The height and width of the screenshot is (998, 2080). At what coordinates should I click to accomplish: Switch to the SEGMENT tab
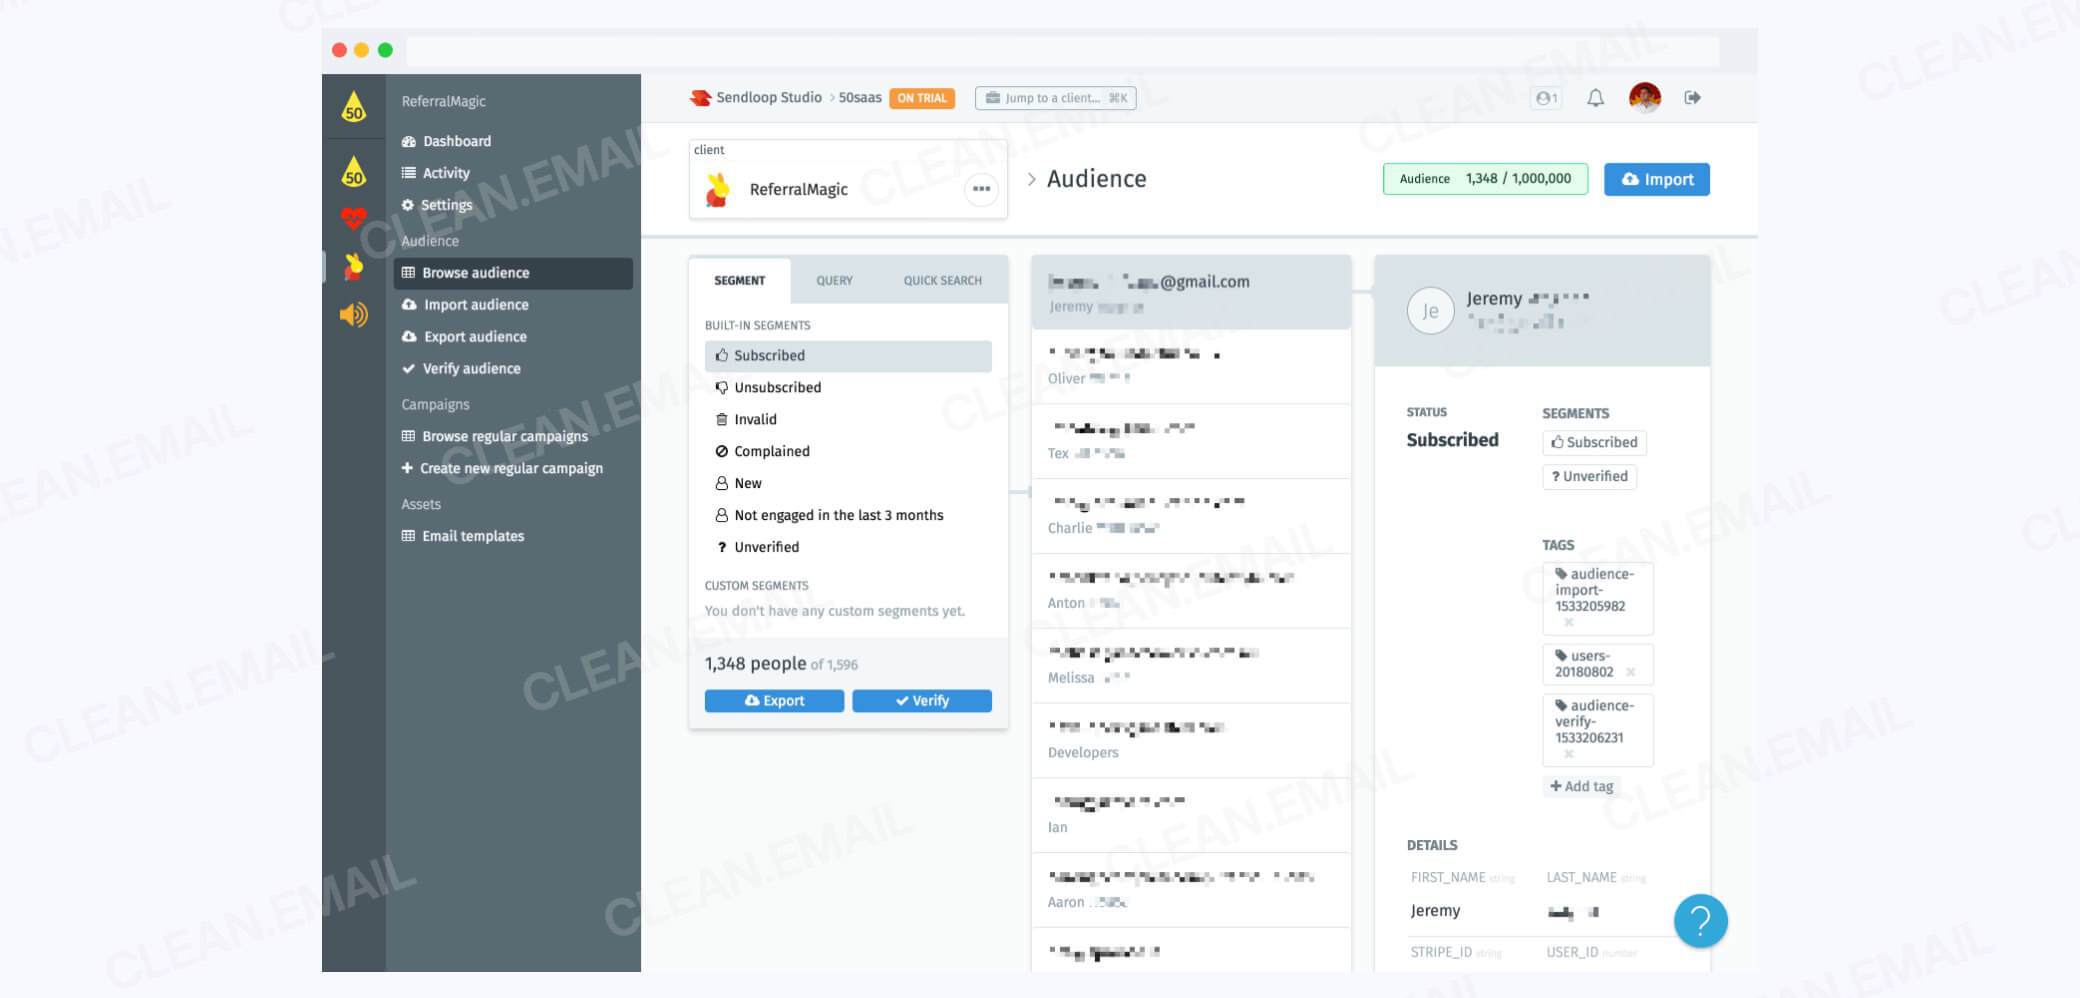[x=740, y=281]
